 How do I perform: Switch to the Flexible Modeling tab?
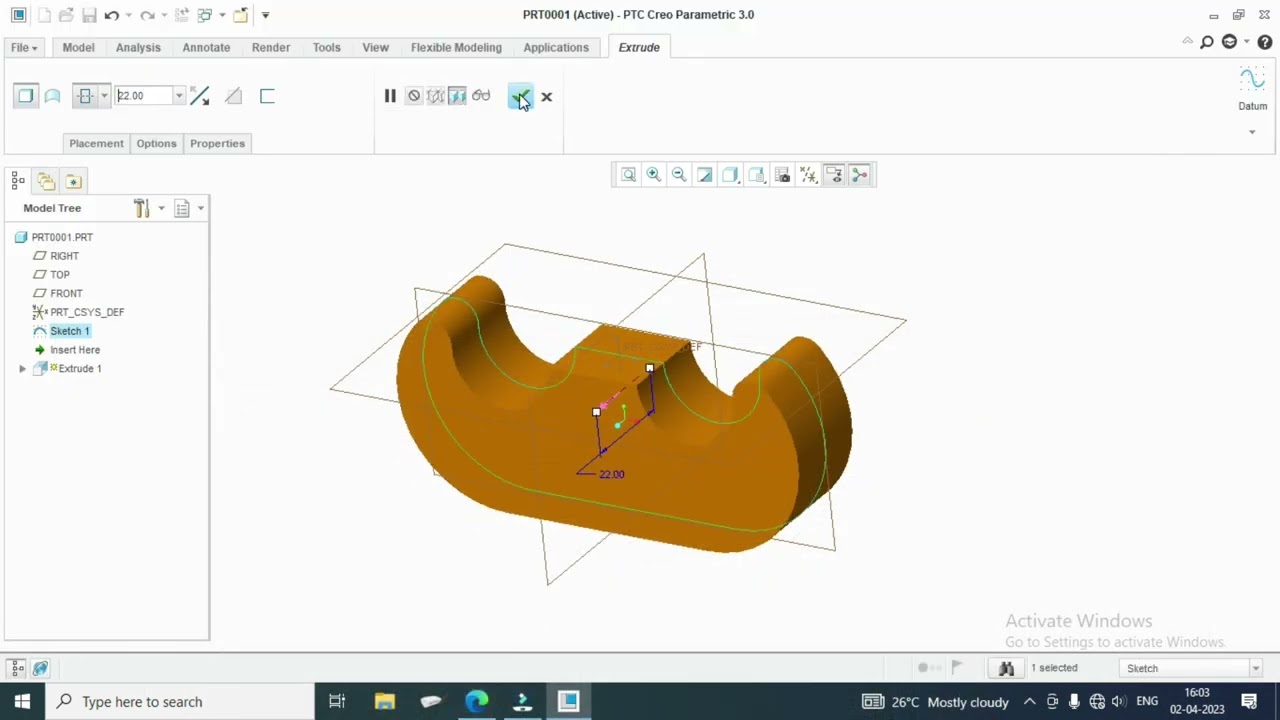pos(456,47)
